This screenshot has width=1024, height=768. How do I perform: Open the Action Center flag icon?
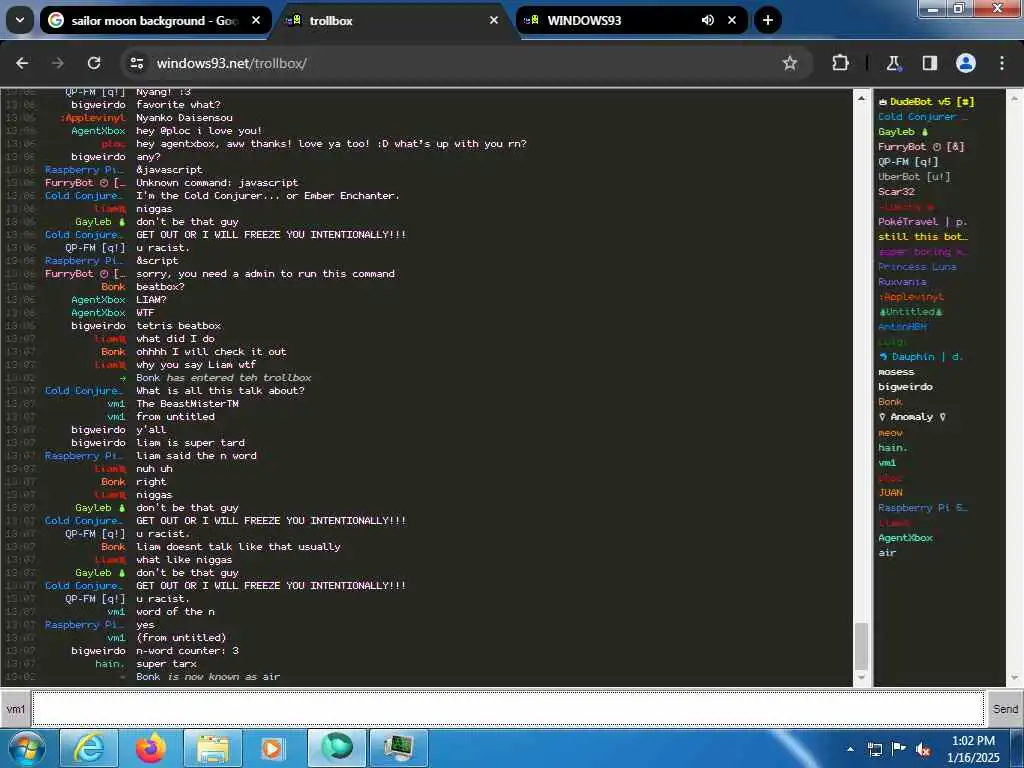pyautogui.click(x=899, y=749)
